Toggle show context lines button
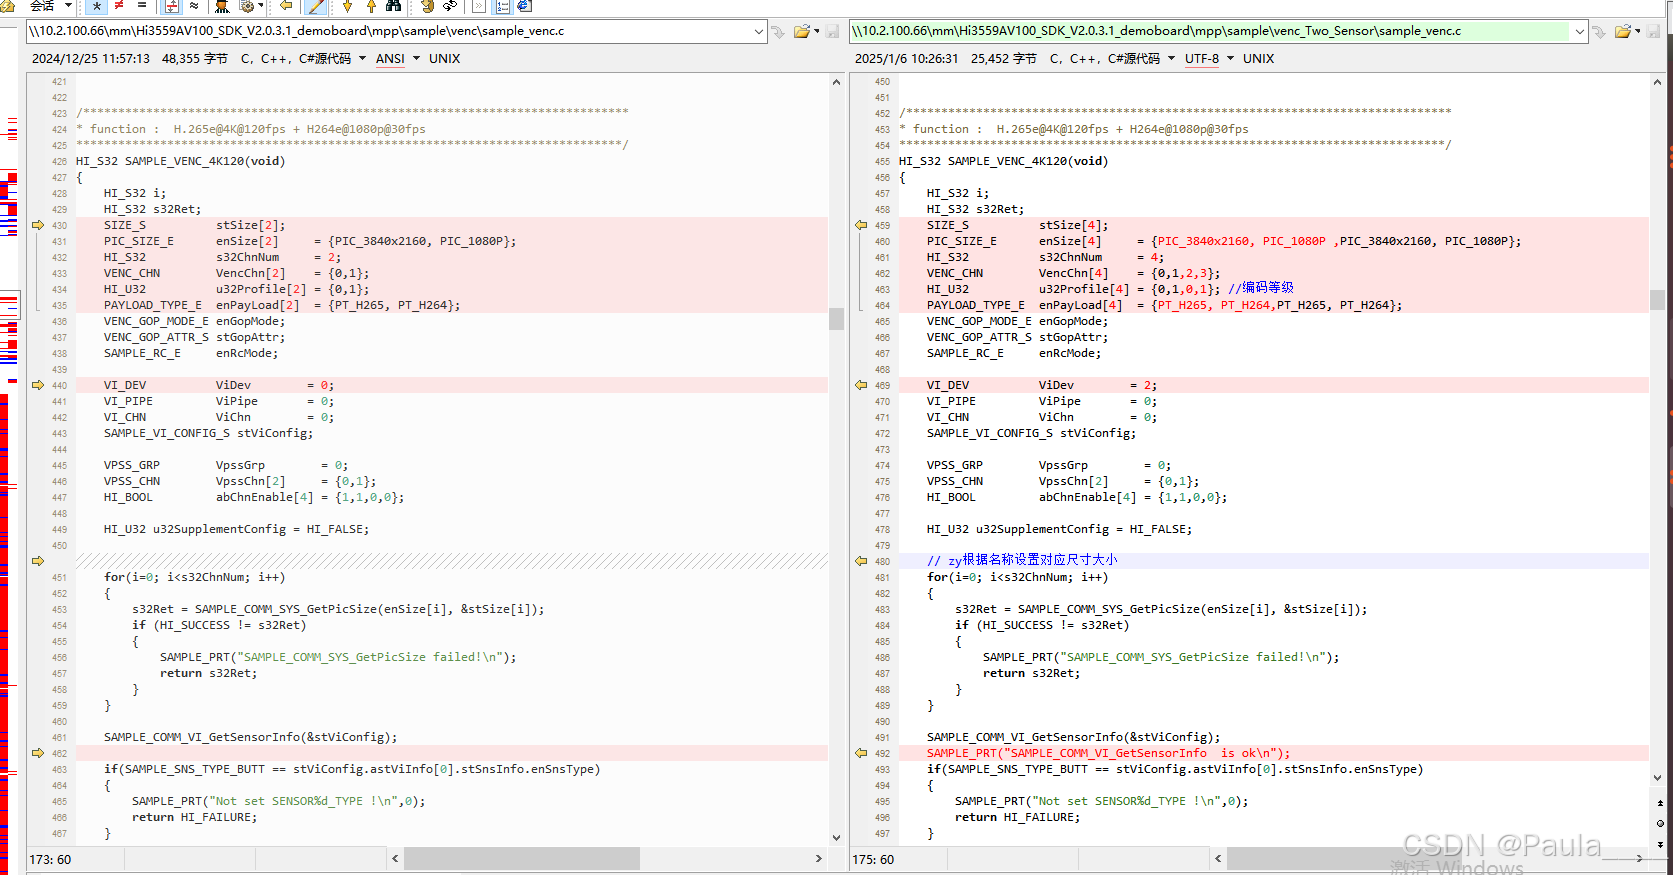 click(x=171, y=6)
